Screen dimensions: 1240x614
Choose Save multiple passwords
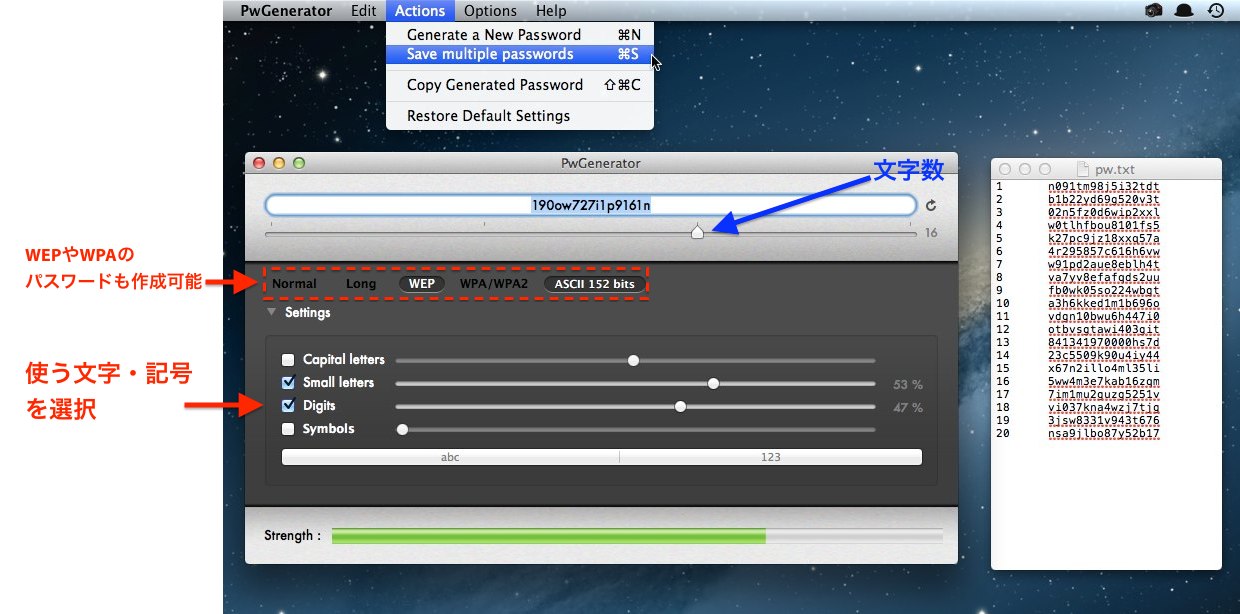pyautogui.click(x=520, y=54)
